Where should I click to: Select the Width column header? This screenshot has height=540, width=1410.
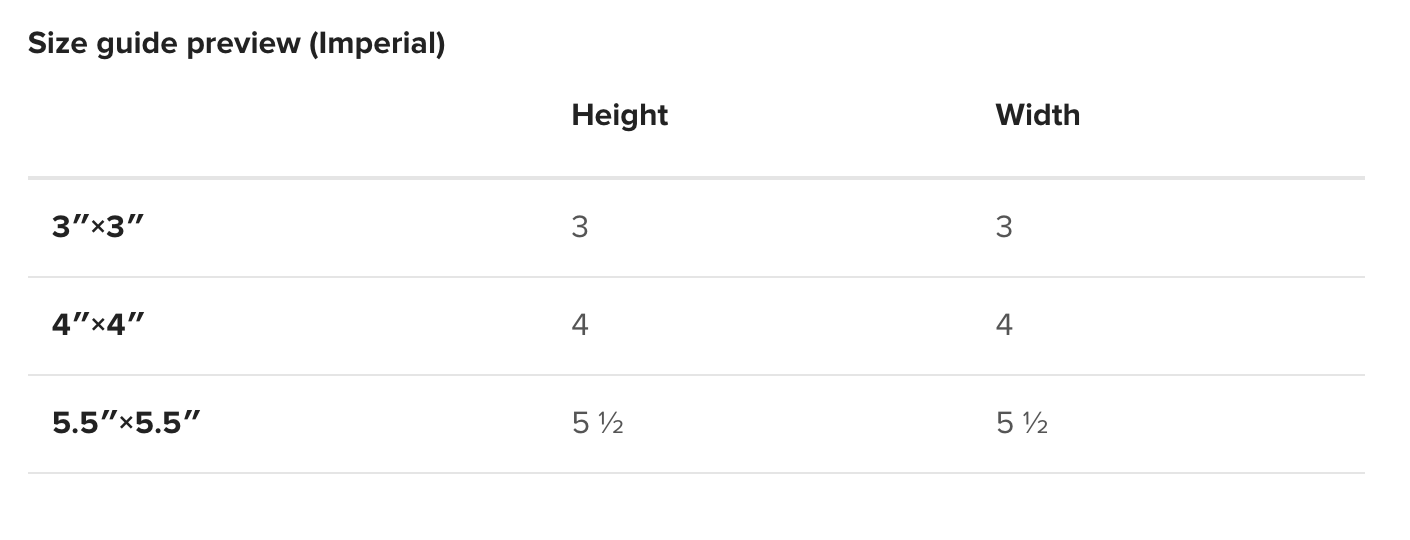pos(1037,115)
